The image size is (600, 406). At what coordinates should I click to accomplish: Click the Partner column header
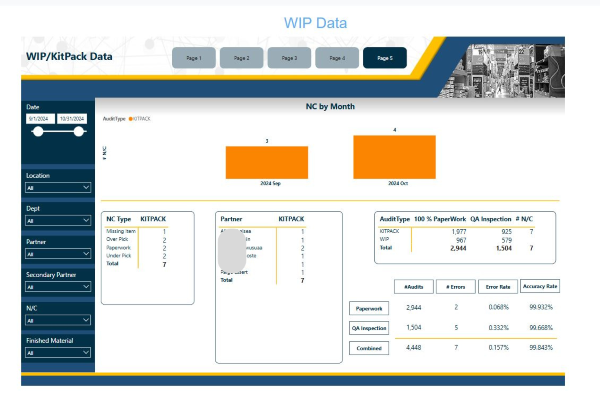(231, 219)
